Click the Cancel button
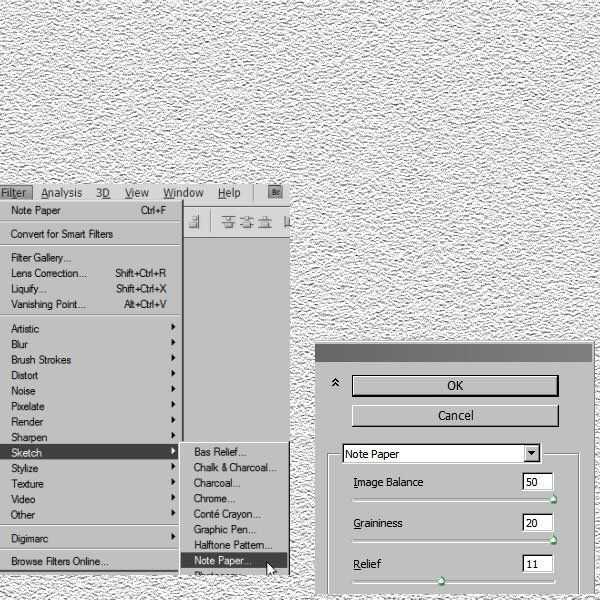 [x=455, y=416]
